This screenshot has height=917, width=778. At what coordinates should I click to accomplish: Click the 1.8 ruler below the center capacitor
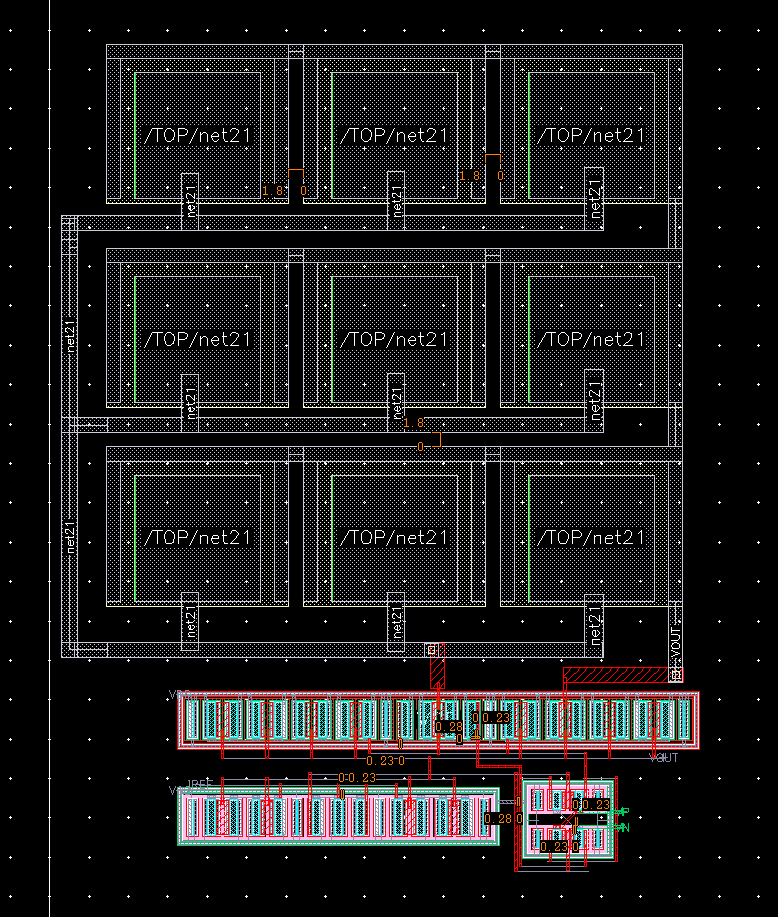[x=414, y=422]
